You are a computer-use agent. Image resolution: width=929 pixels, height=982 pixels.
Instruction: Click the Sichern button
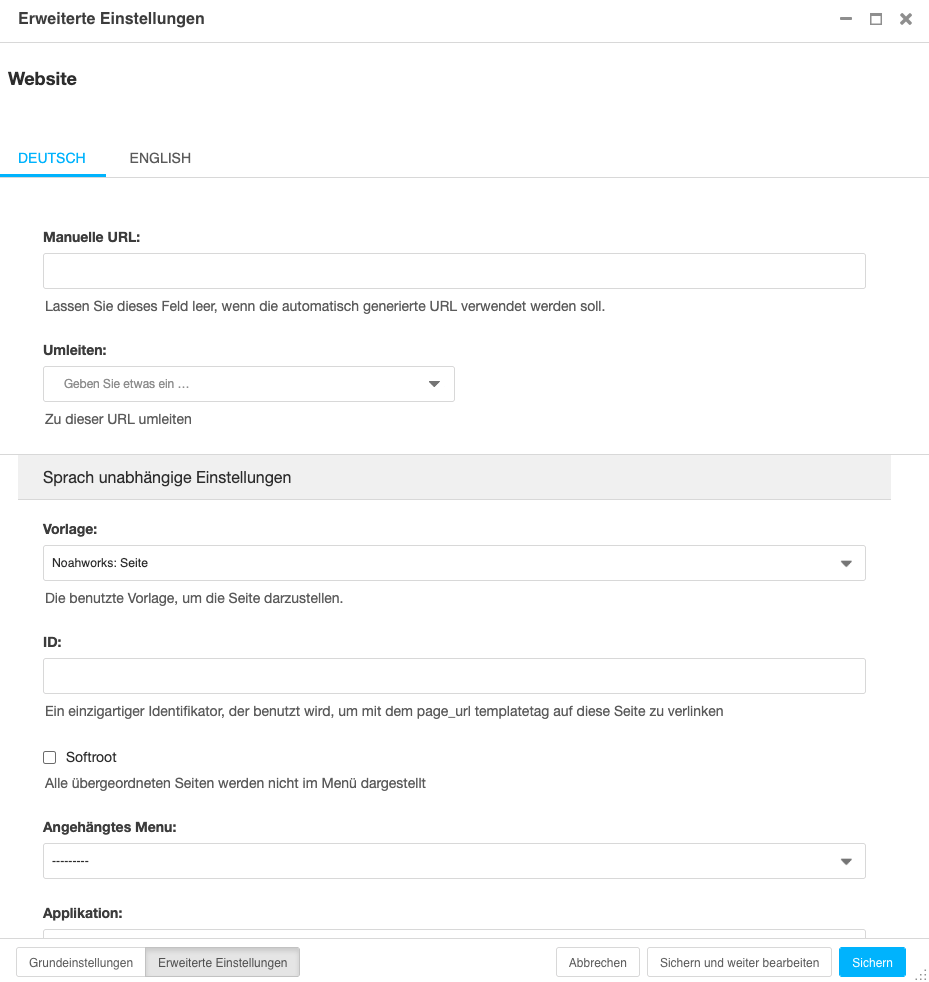tap(871, 962)
